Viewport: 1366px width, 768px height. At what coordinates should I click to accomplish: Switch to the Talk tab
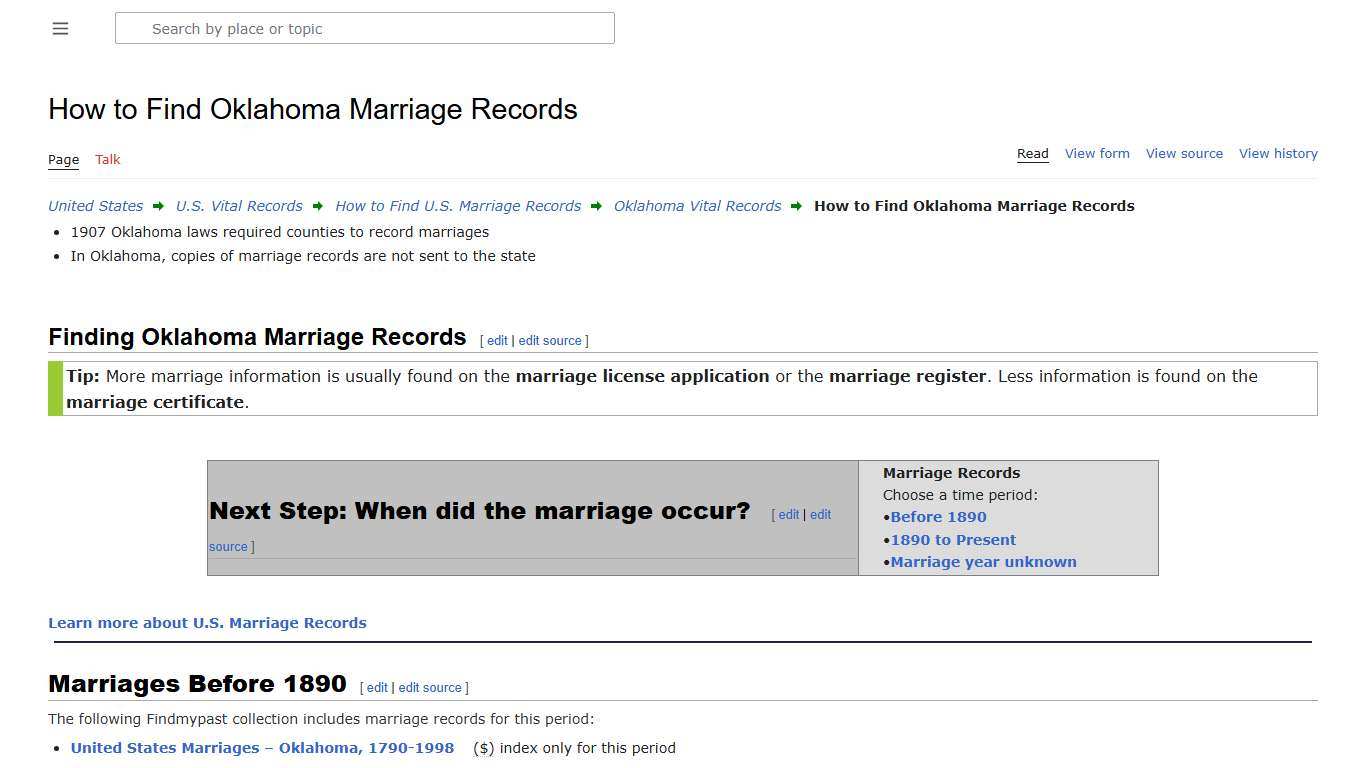107,159
